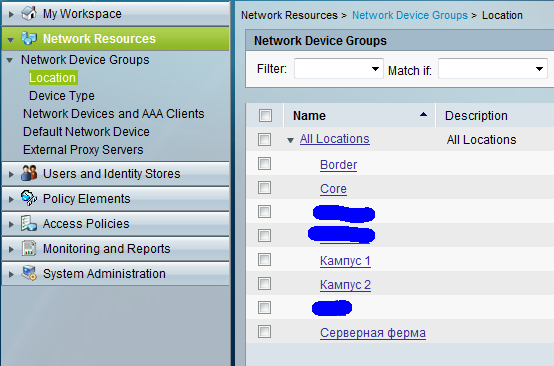Open the Кампус 1 location link
Viewport: 554px width, 366px height.
tap(345, 261)
